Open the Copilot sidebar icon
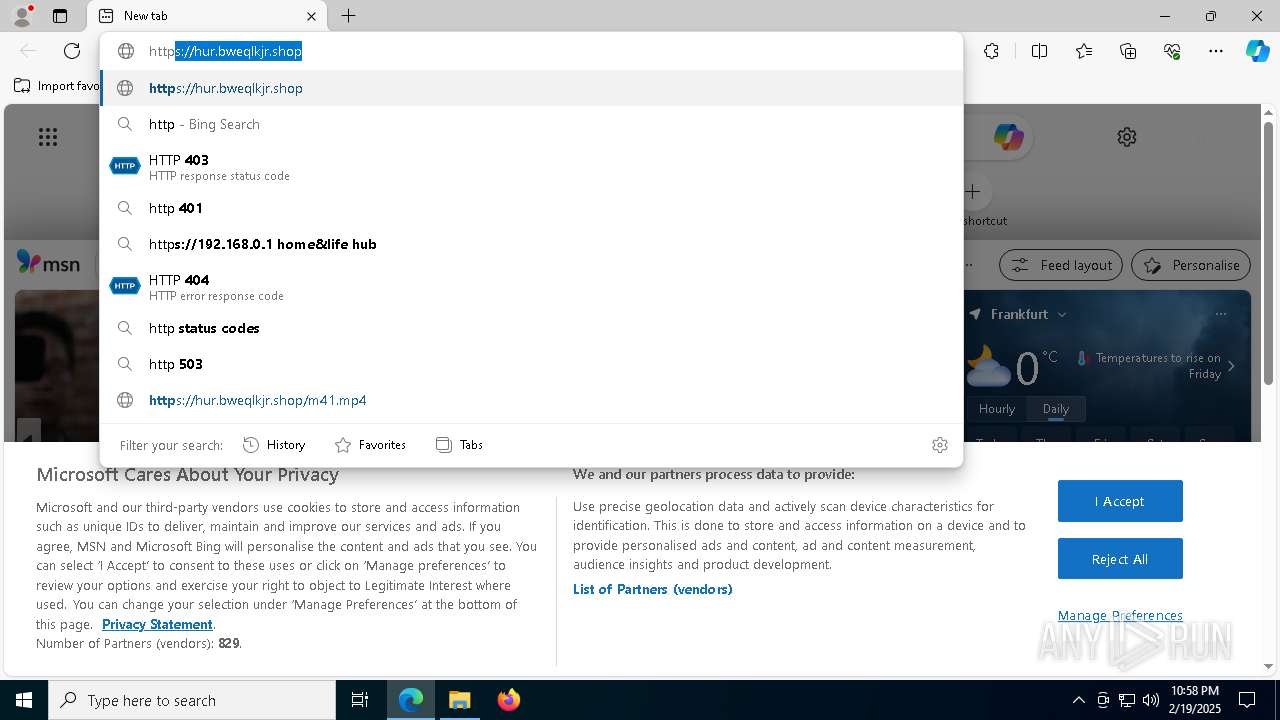The image size is (1280, 720). [1257, 51]
